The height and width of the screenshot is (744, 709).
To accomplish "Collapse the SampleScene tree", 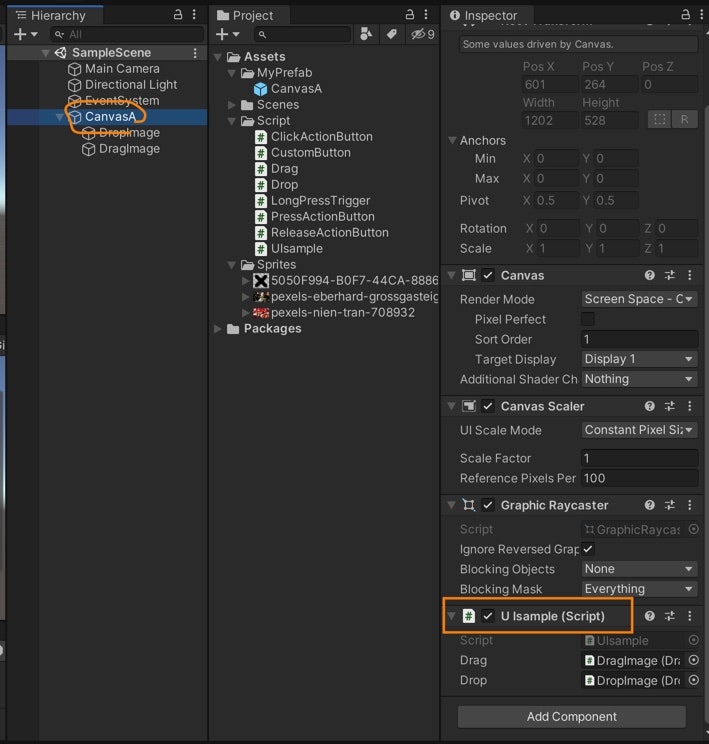I will point(46,53).
